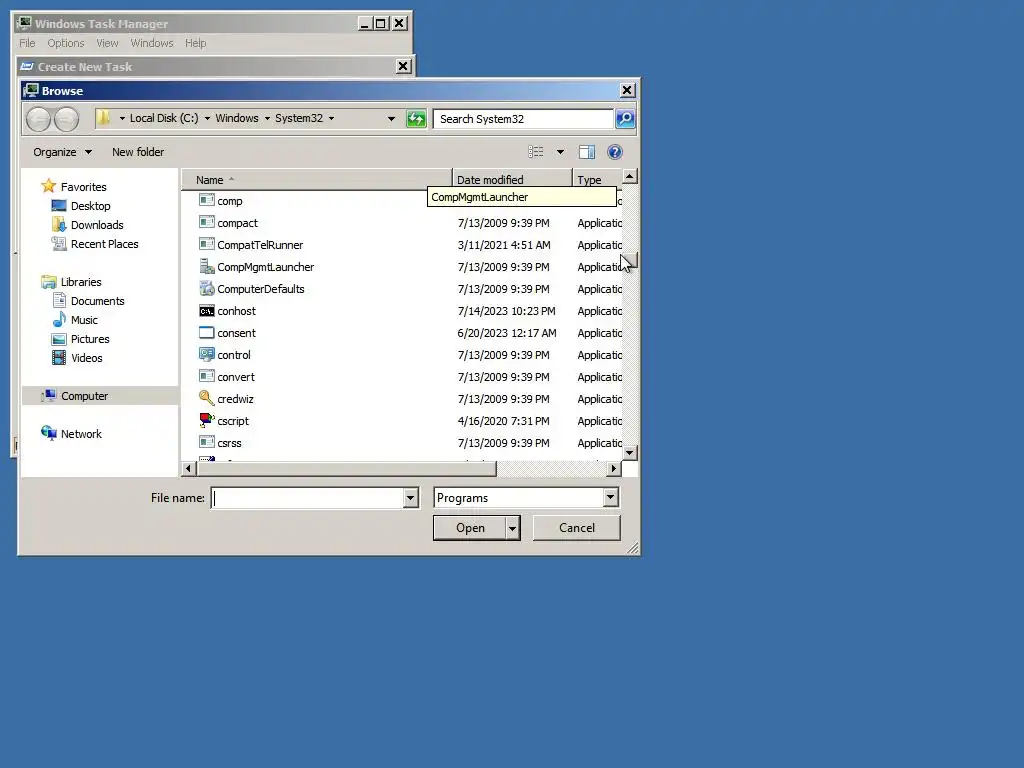Select the consent file icon
Image resolution: width=1024 pixels, height=768 pixels.
click(x=206, y=333)
